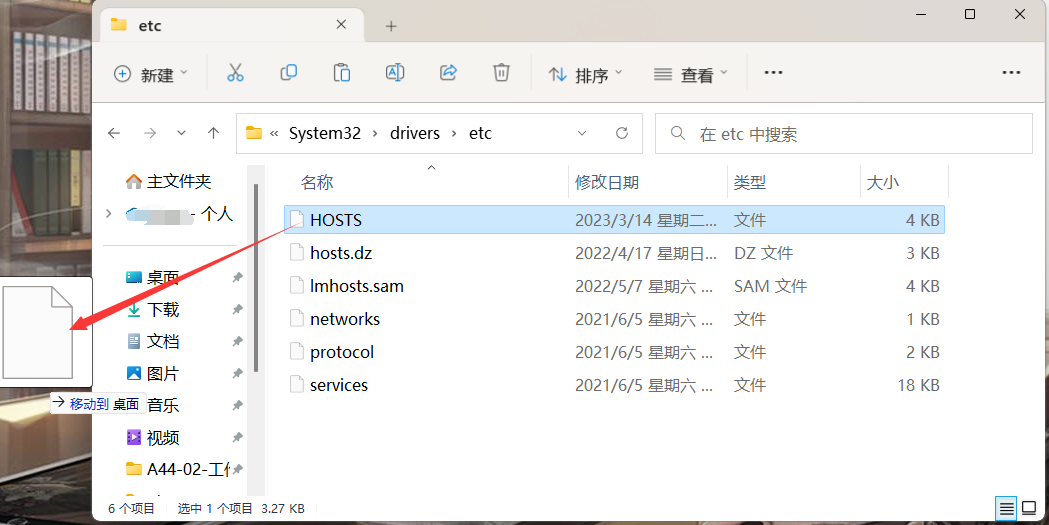Switch to details view layout icon
Screen dimensions: 1049x525
click(1007, 508)
